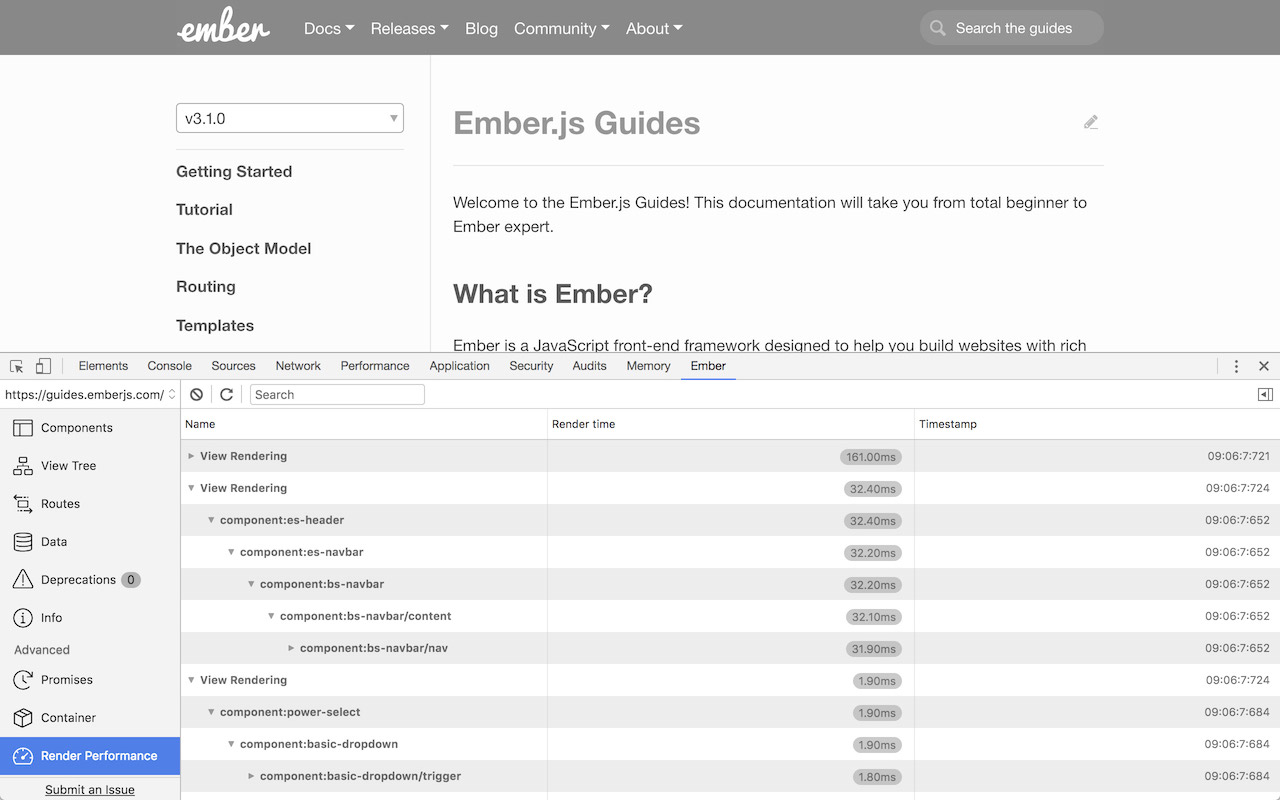Viewport: 1280px width, 800px height.
Task: Click the Search field in DevTools
Action: click(337, 394)
